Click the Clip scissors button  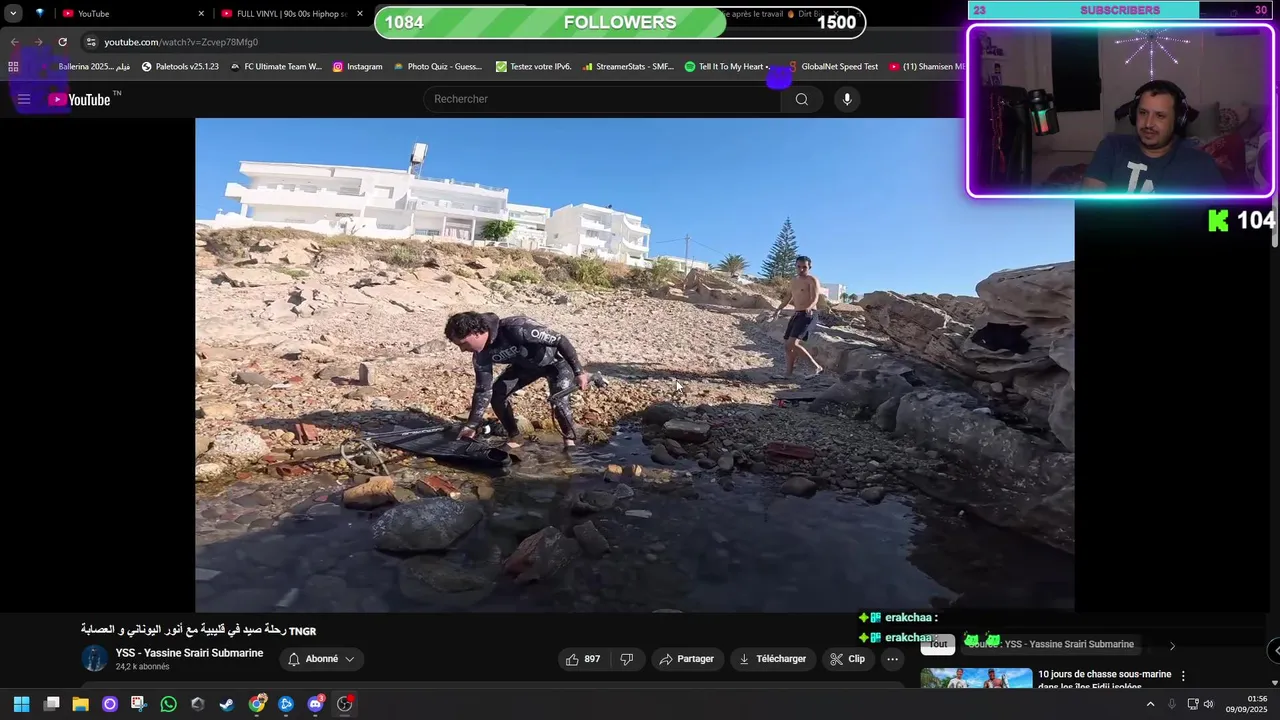[847, 659]
